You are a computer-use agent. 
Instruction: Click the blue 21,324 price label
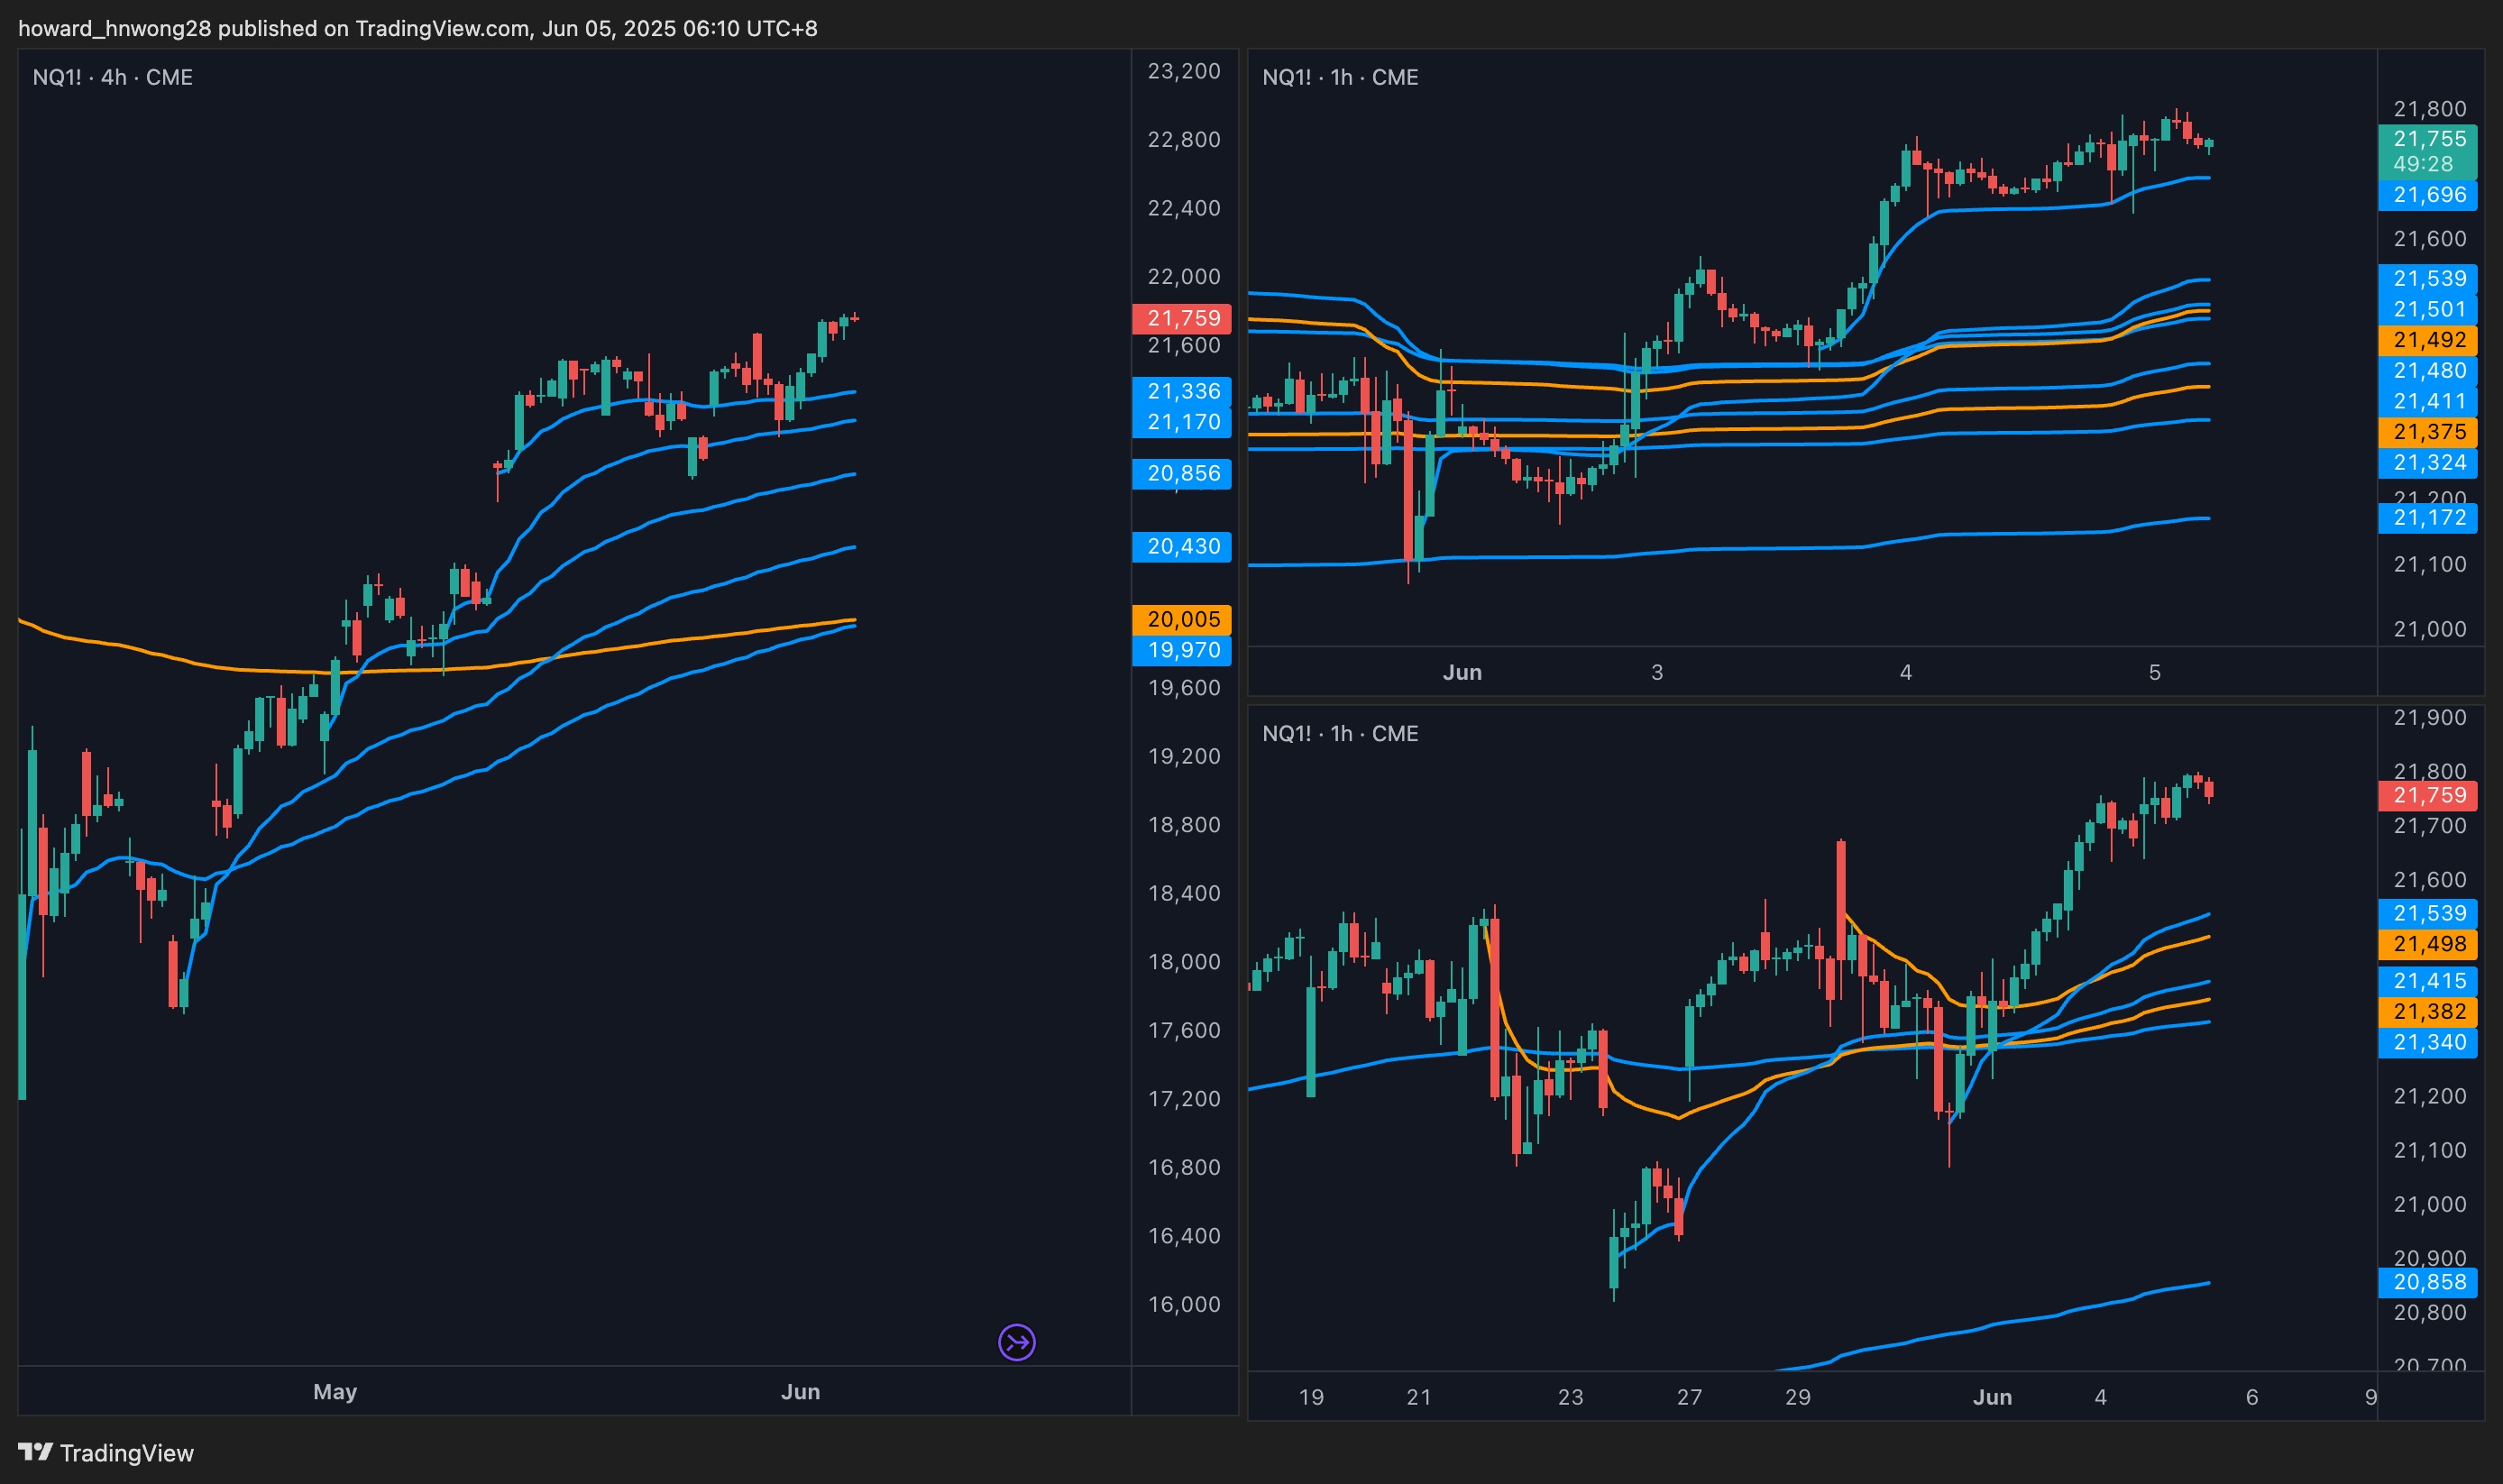[2428, 462]
